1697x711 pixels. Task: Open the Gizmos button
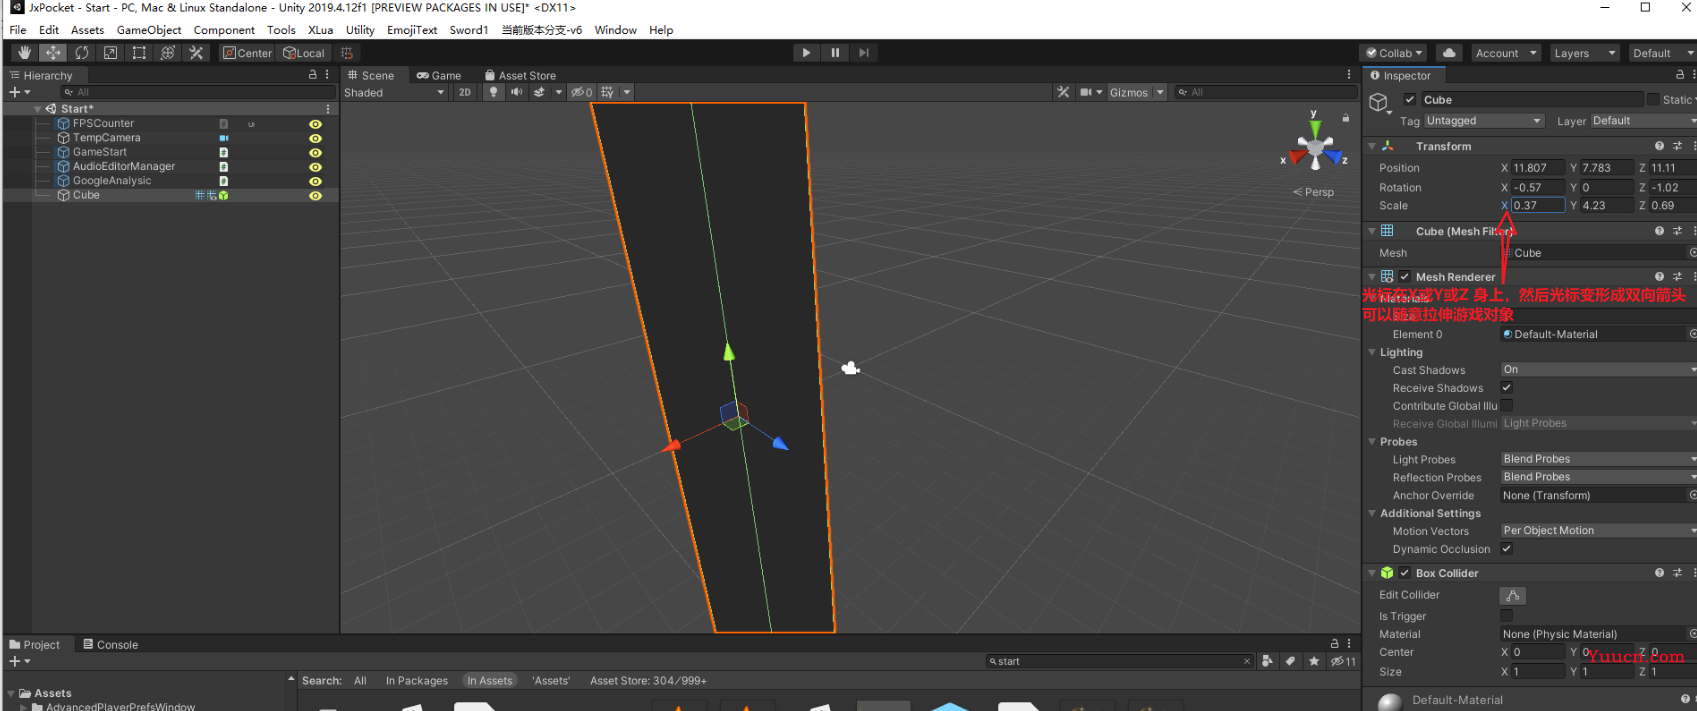[1129, 92]
